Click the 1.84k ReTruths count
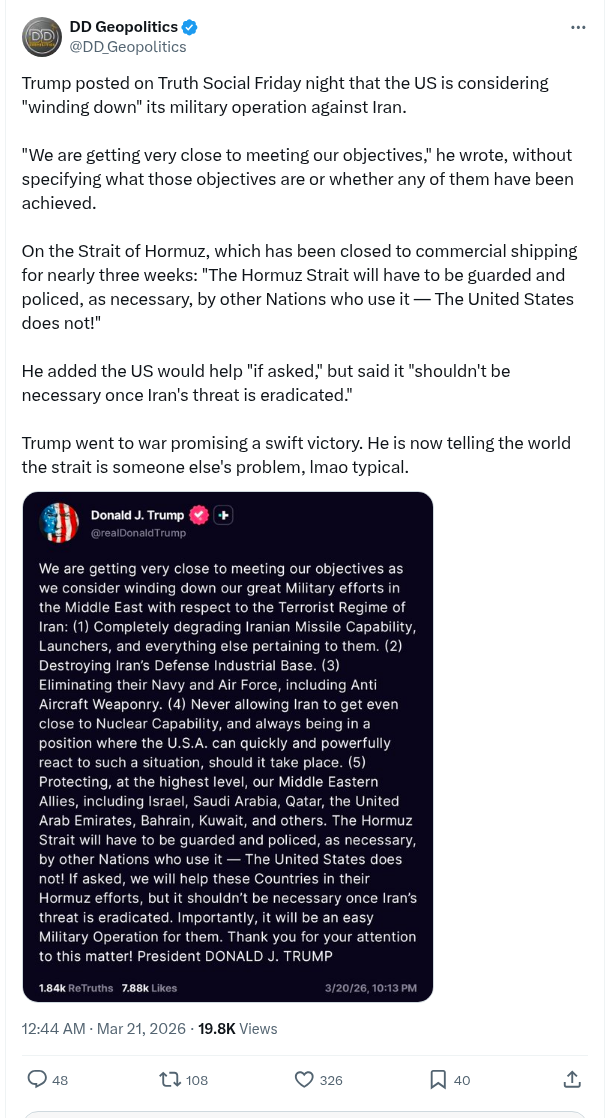Screen dimensions: 608x1118 75,988
